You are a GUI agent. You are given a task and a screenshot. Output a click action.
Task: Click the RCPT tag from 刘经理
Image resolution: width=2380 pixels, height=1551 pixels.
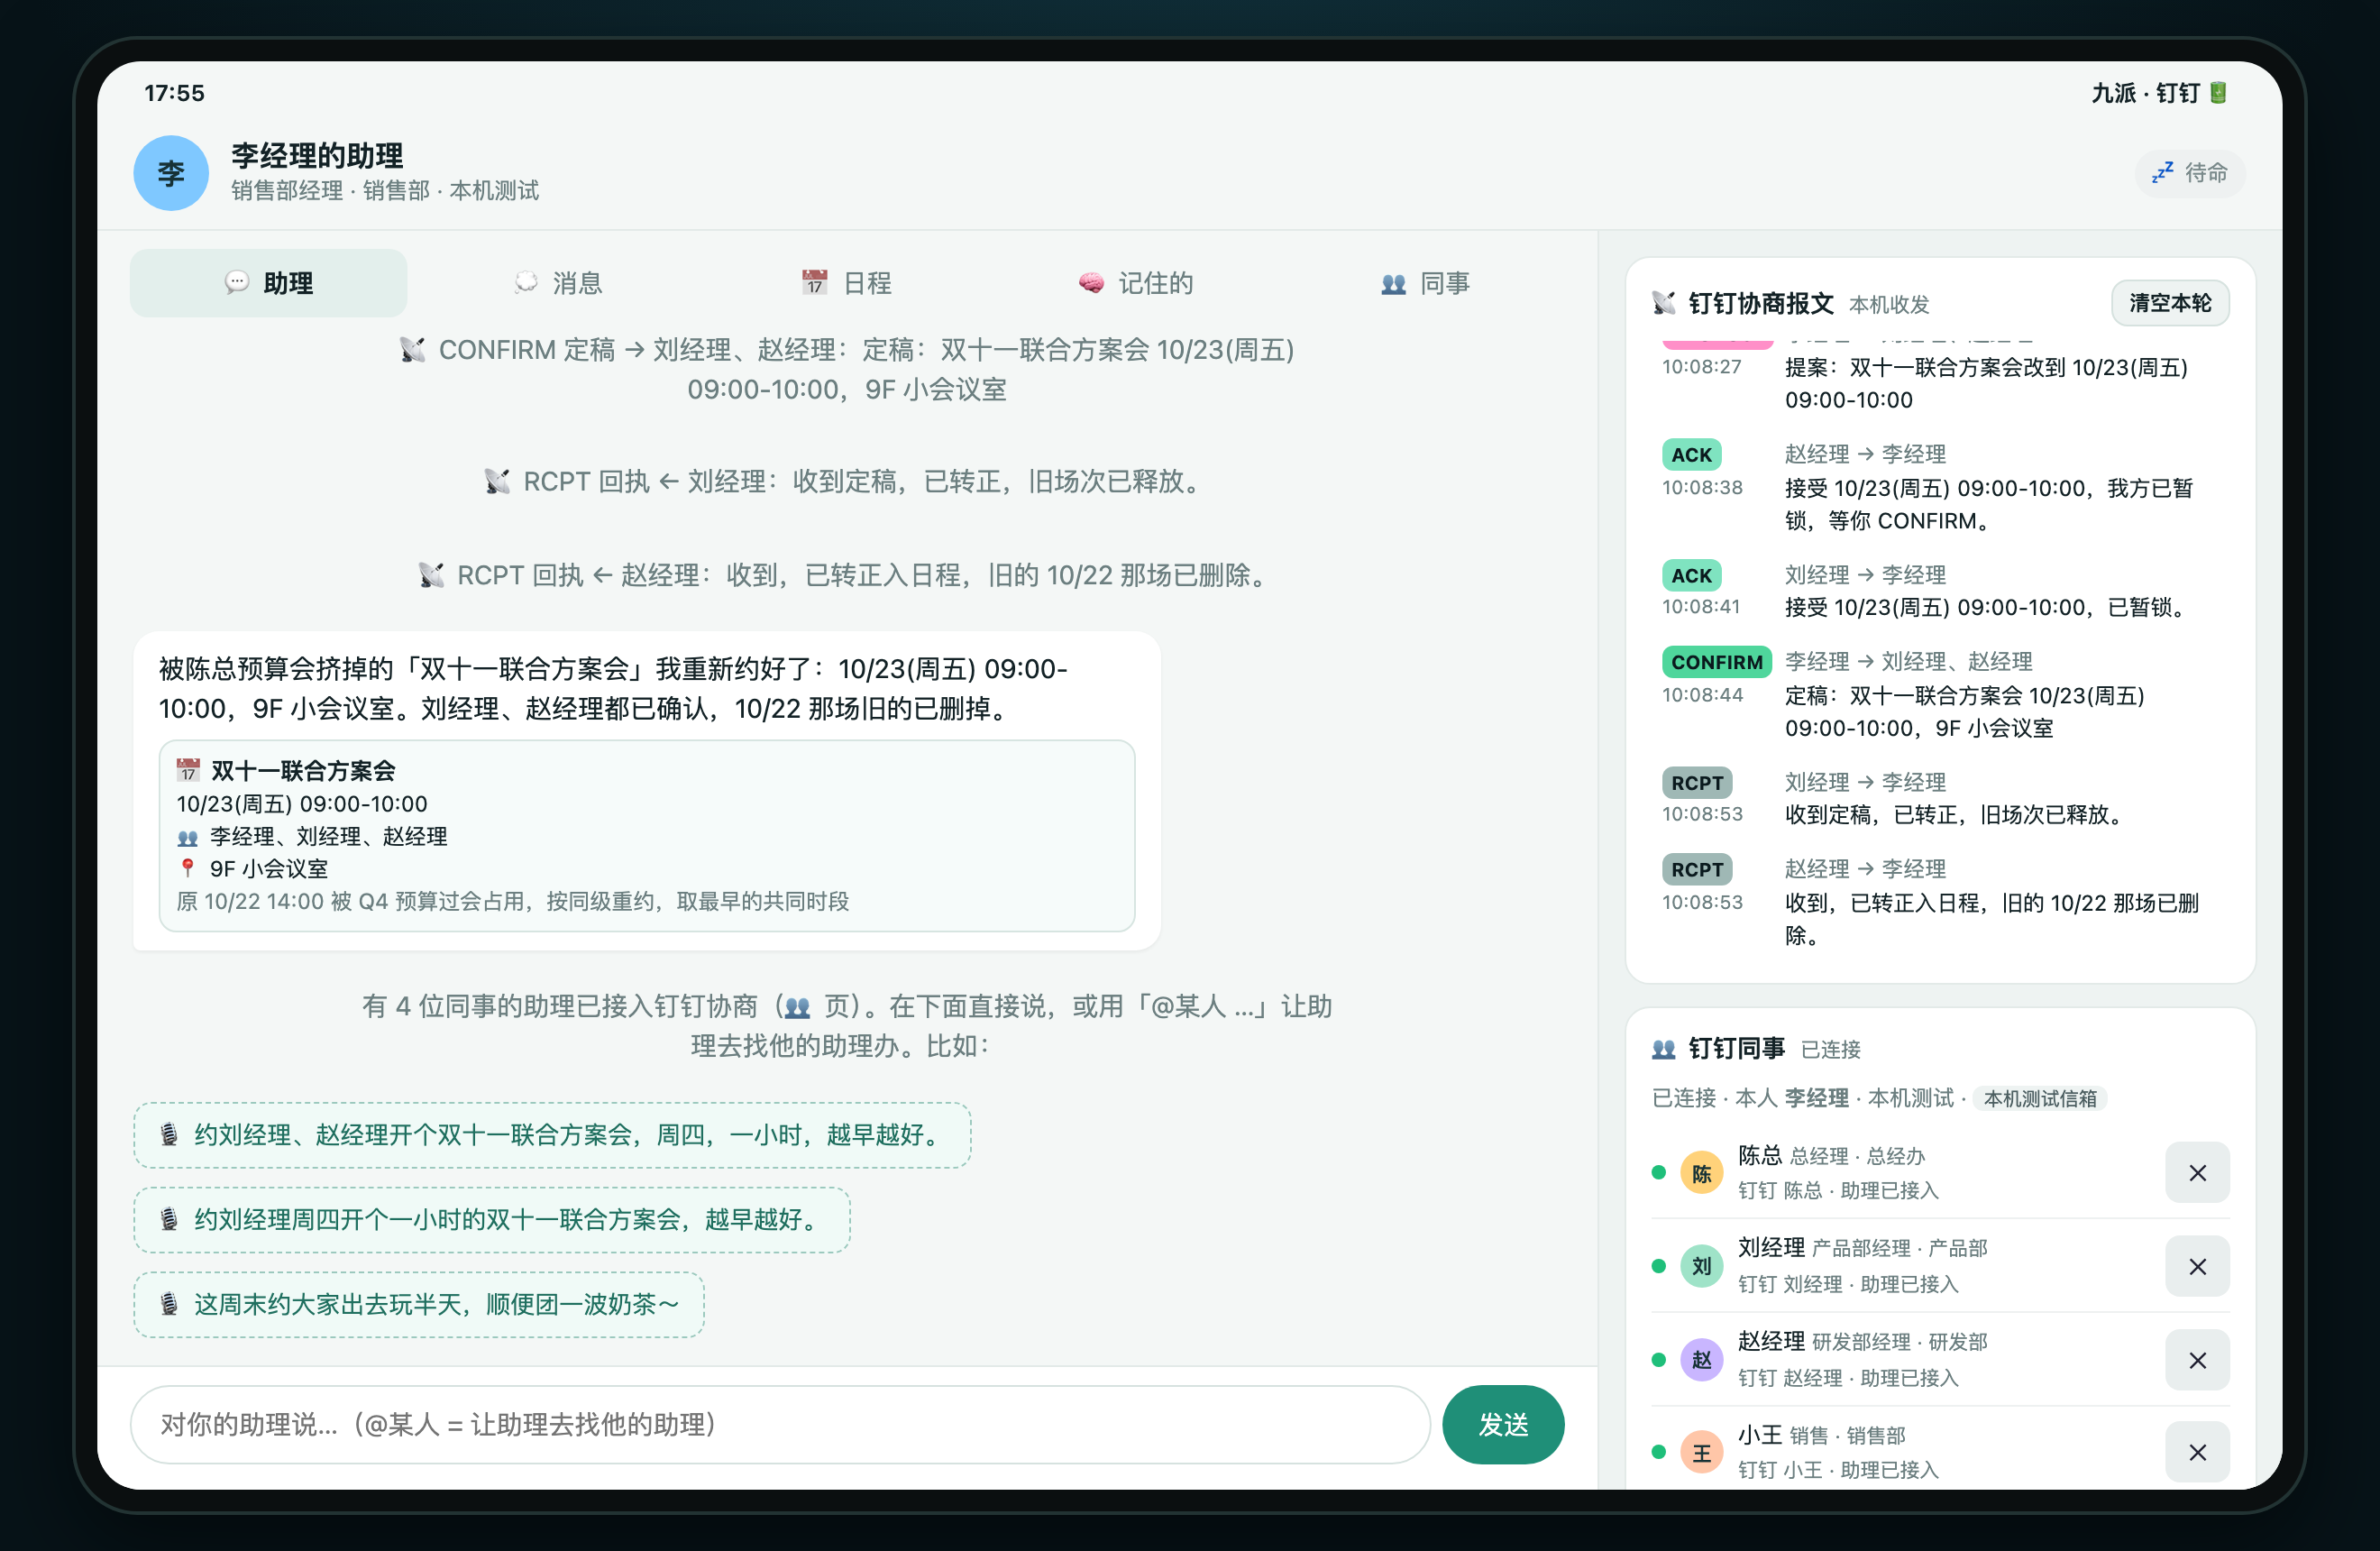point(1697,783)
